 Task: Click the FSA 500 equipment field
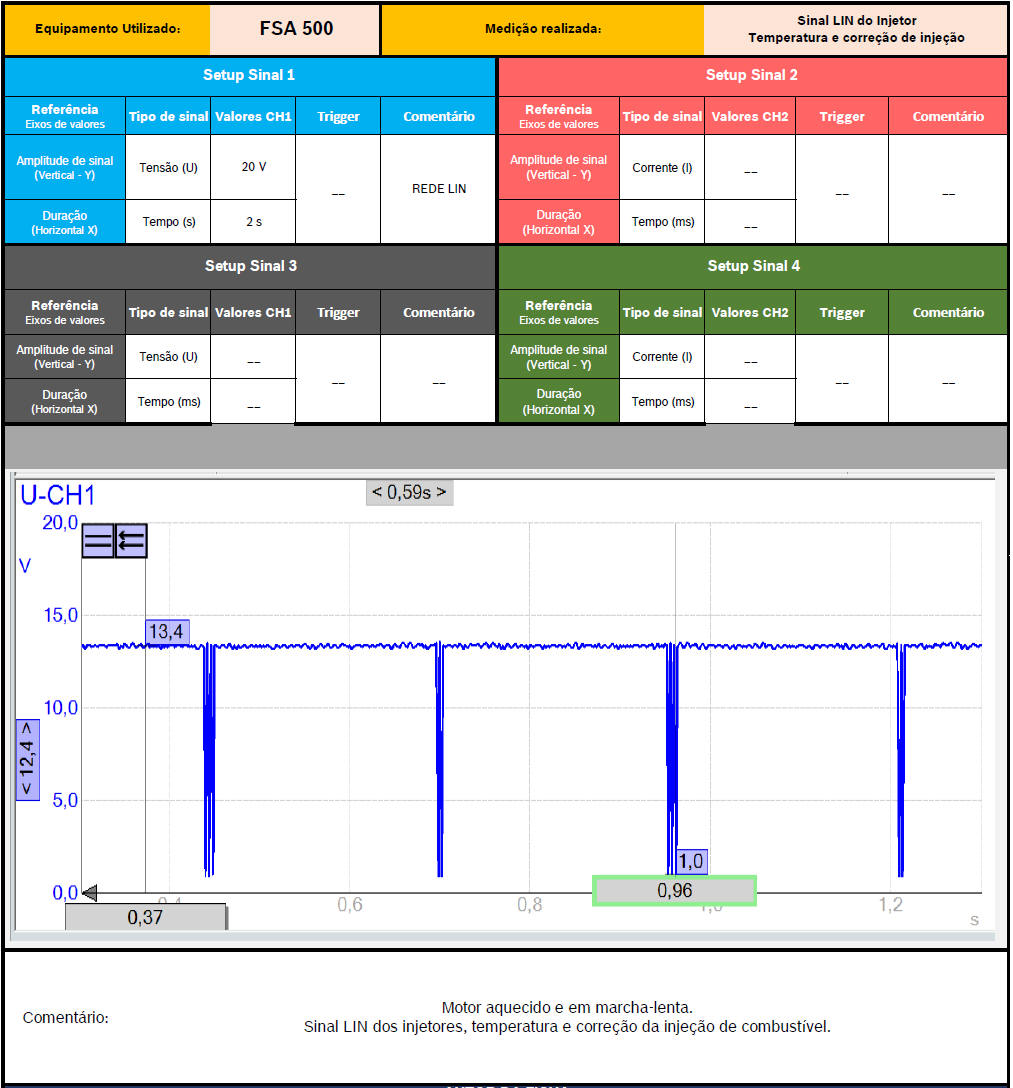tap(296, 29)
